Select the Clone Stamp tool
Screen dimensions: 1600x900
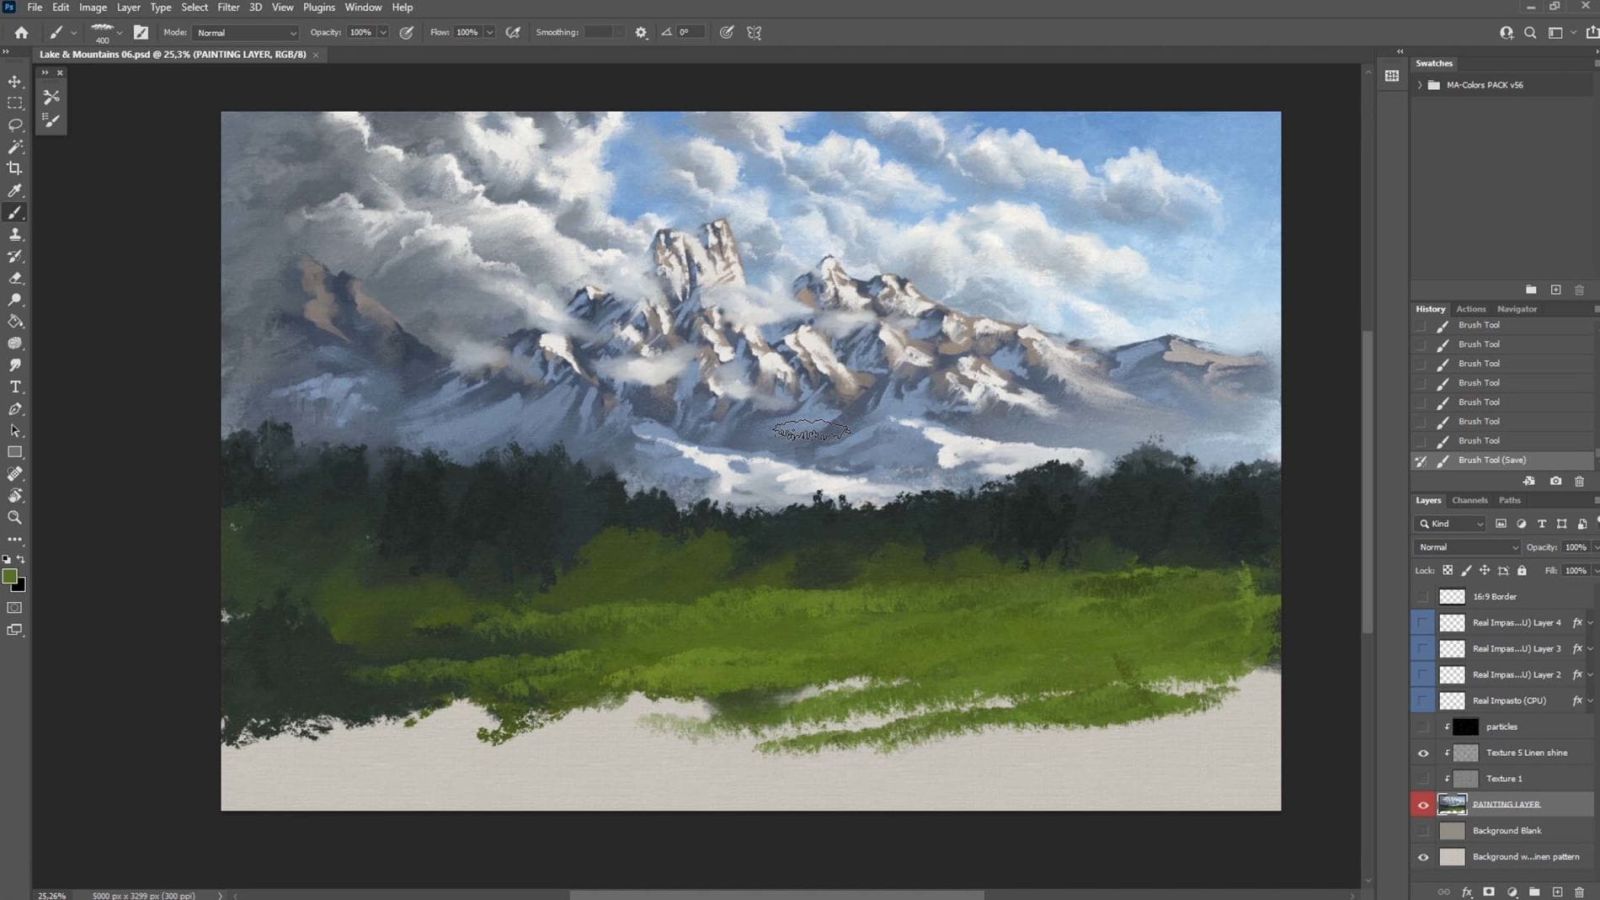[15, 234]
